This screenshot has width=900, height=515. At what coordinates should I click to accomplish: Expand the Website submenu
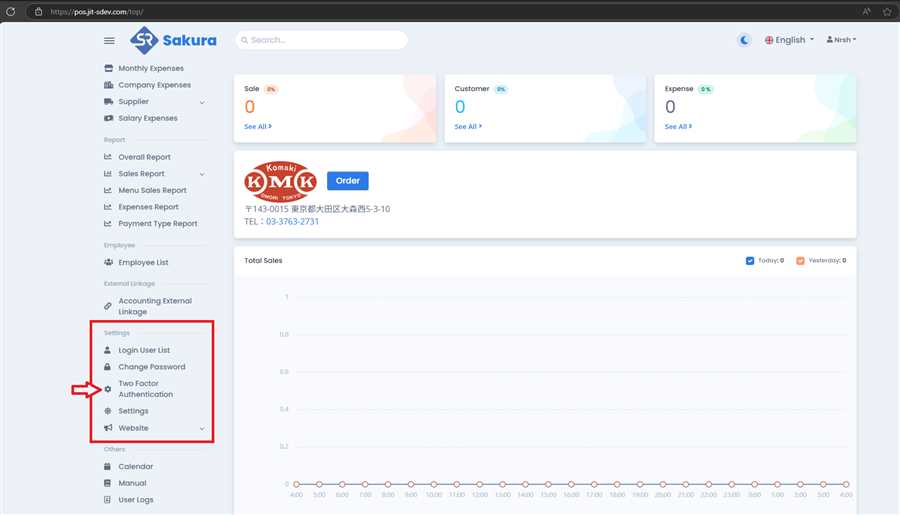(202, 428)
